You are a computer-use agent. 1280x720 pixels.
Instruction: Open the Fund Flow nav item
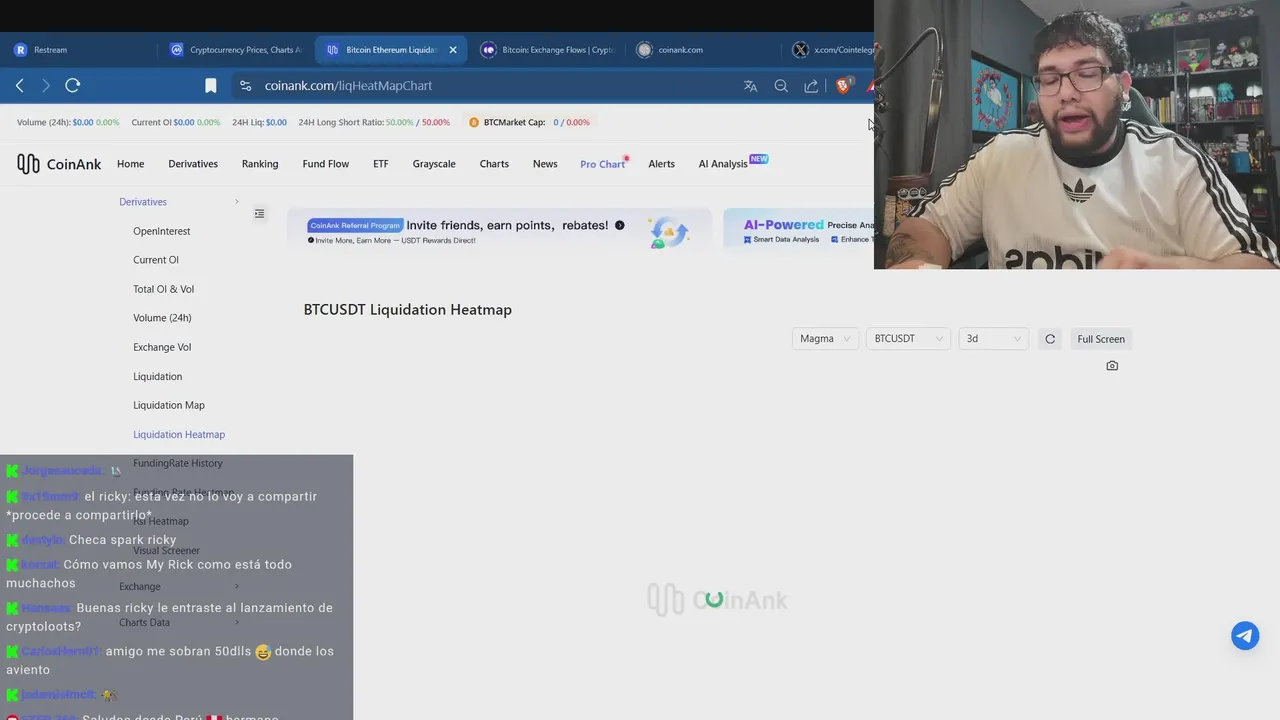coord(326,164)
